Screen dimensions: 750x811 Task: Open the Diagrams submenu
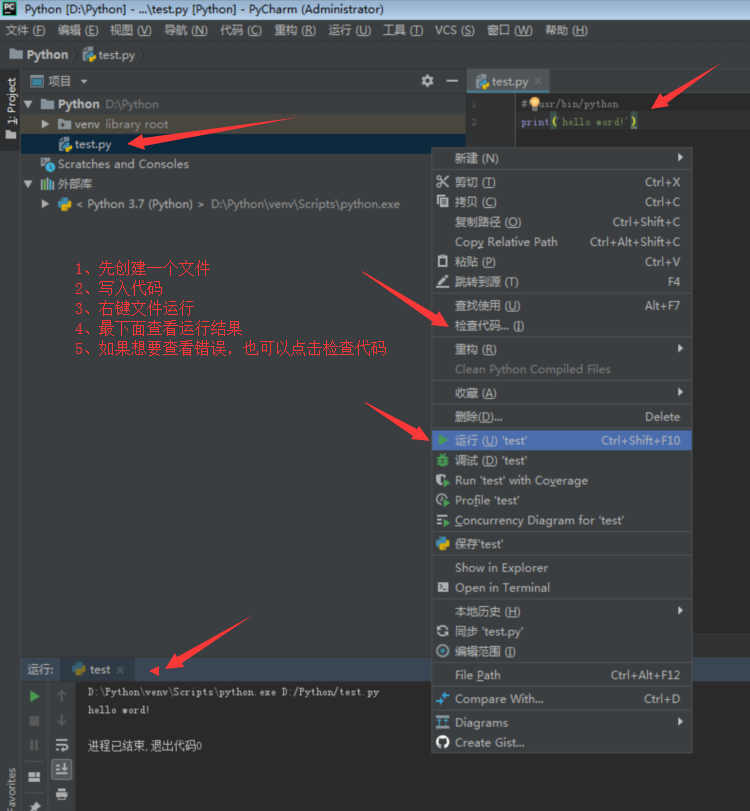click(x=562, y=722)
